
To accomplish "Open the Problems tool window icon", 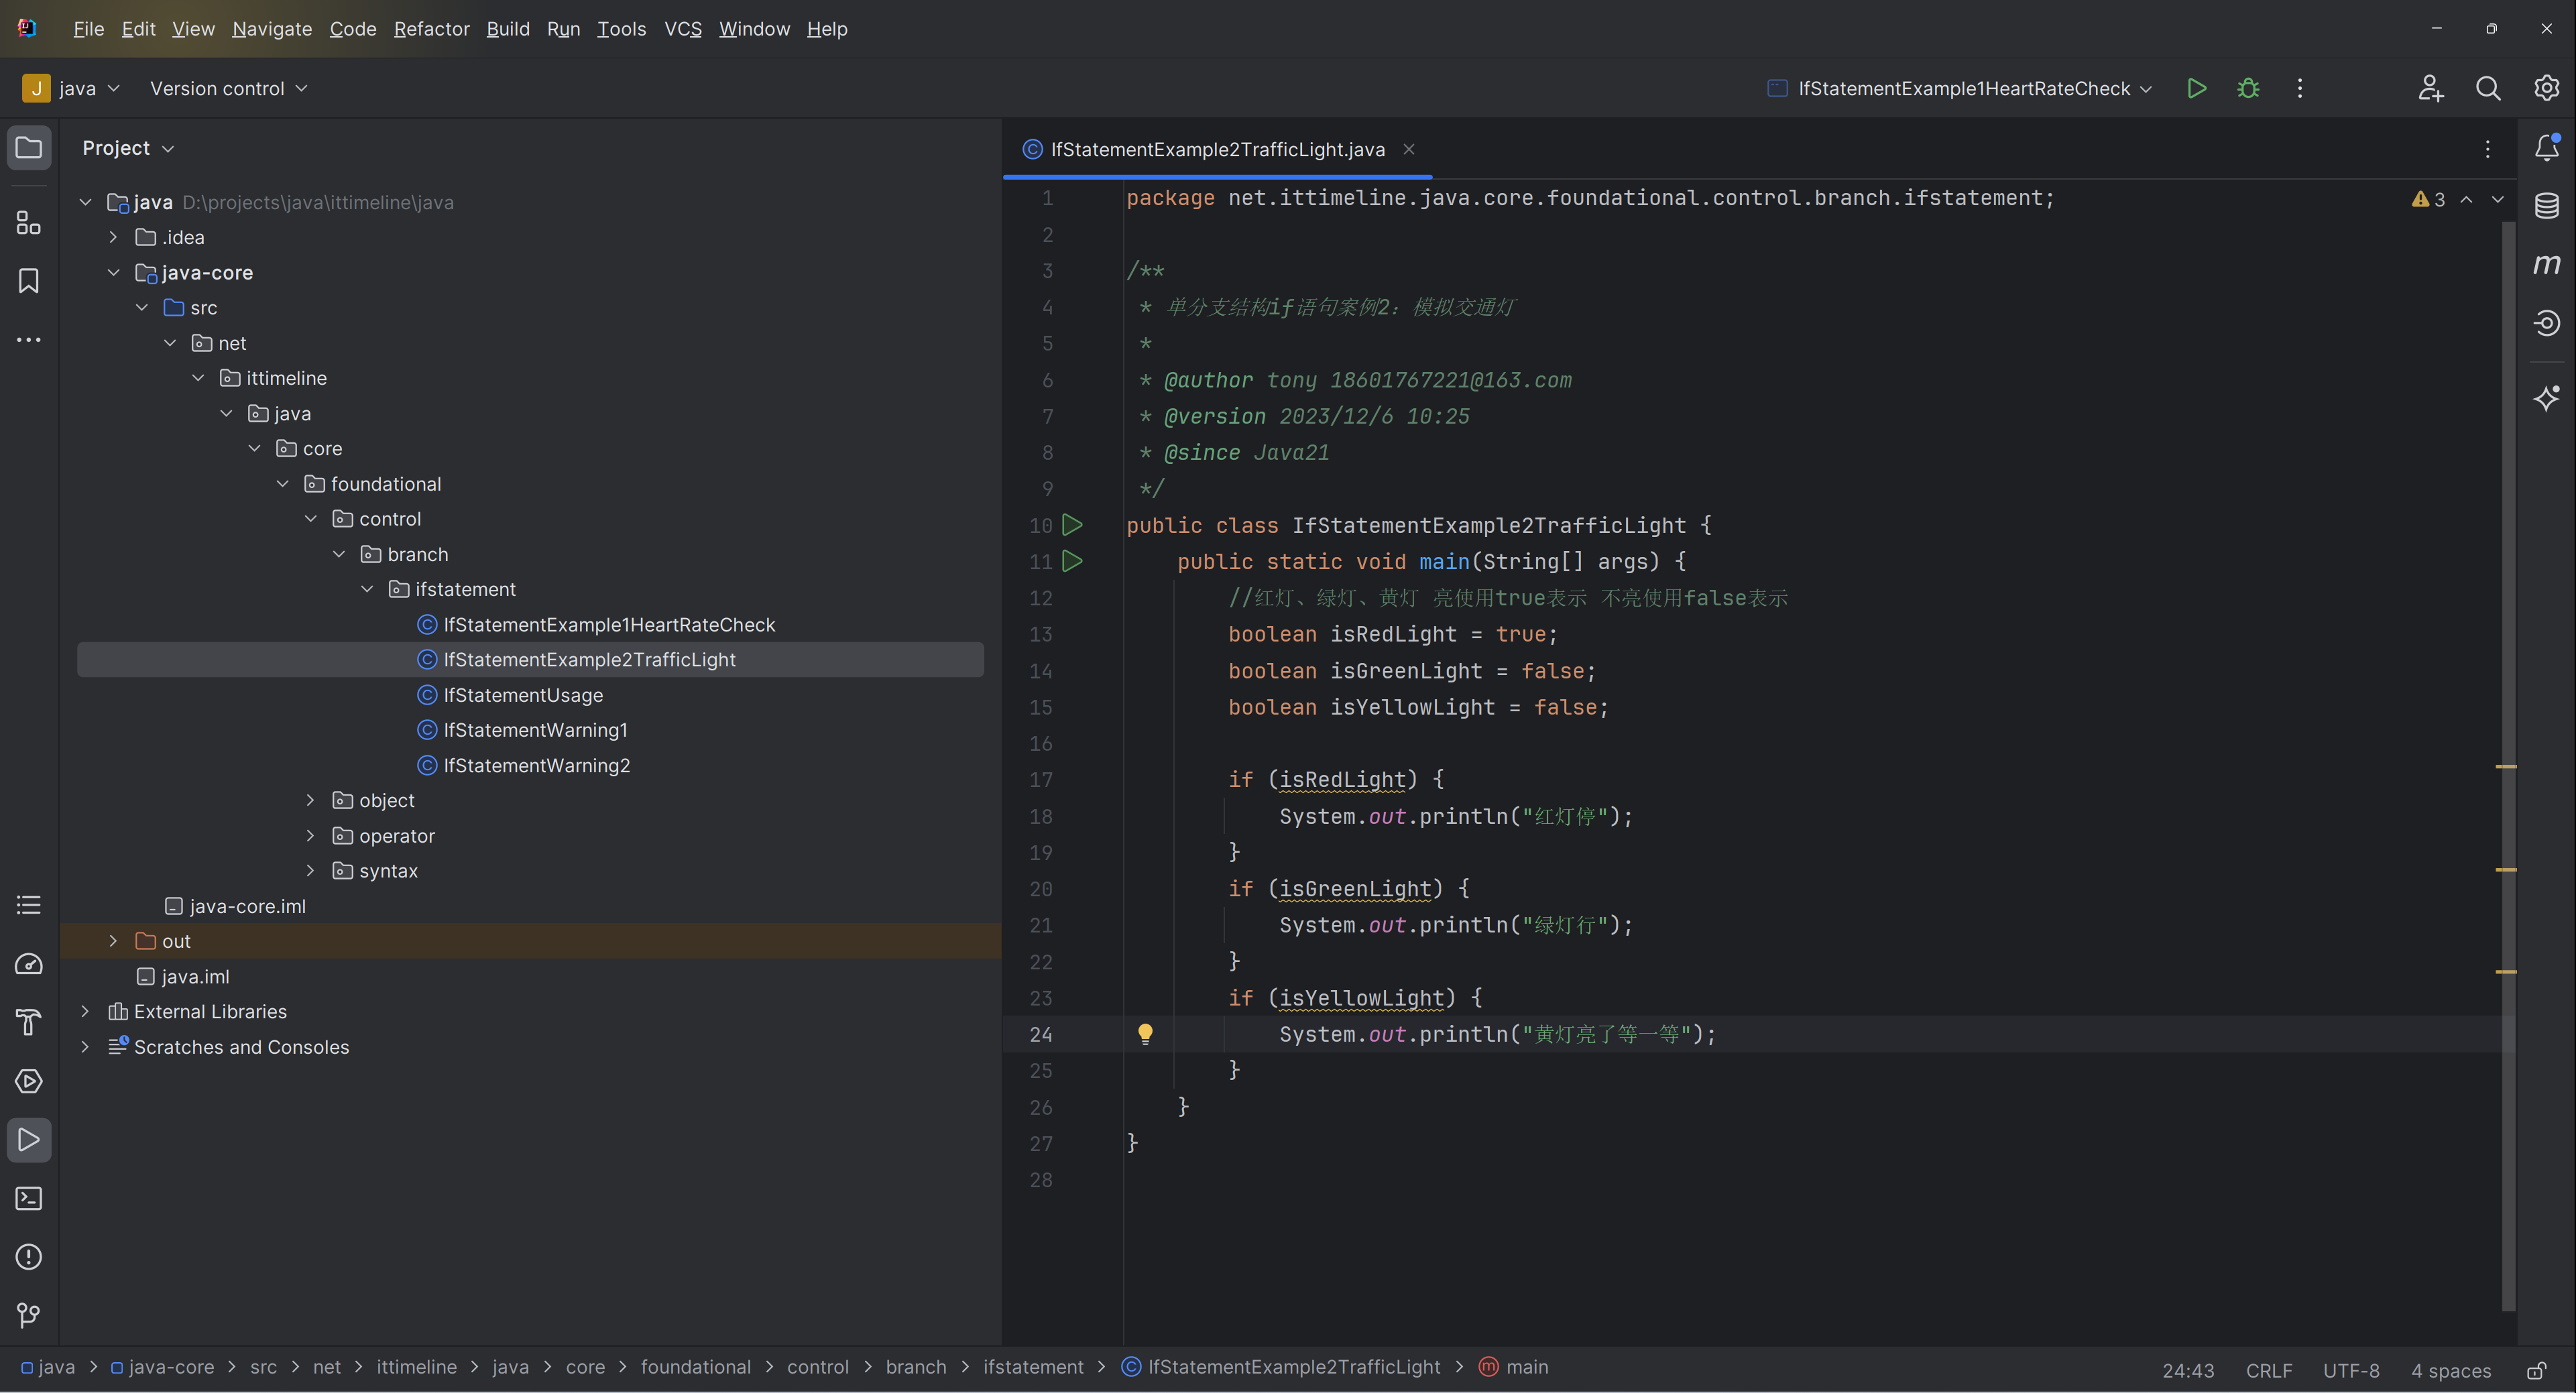I will pos(29,1257).
